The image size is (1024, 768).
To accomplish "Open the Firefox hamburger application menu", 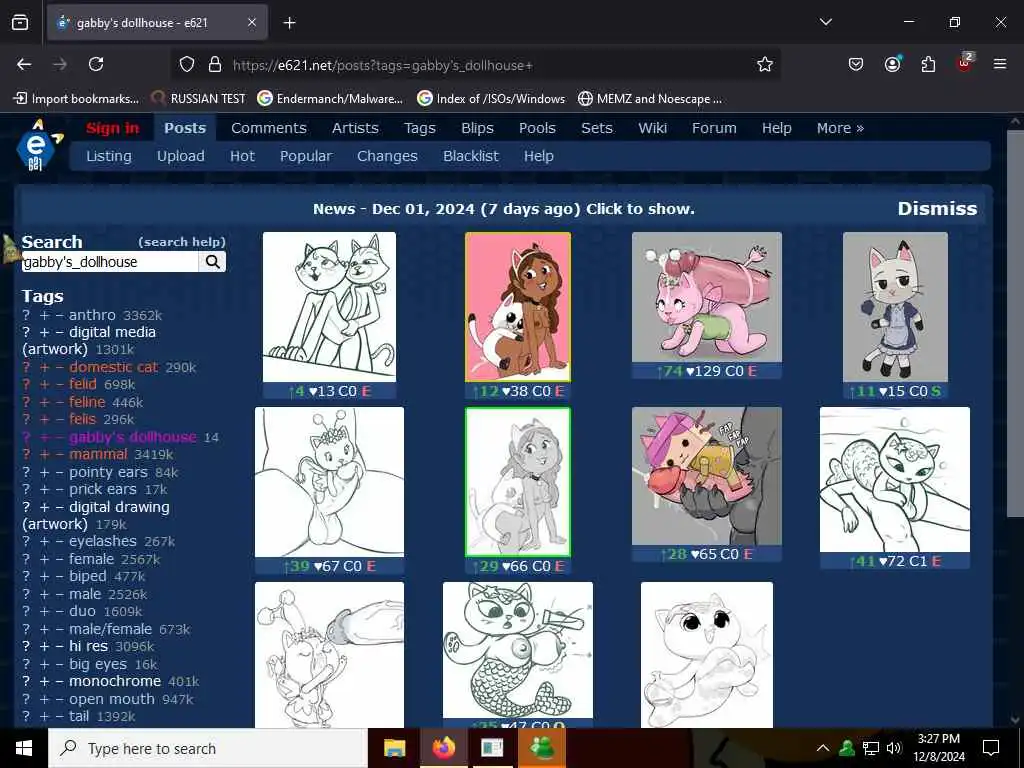I will (x=1000, y=64).
